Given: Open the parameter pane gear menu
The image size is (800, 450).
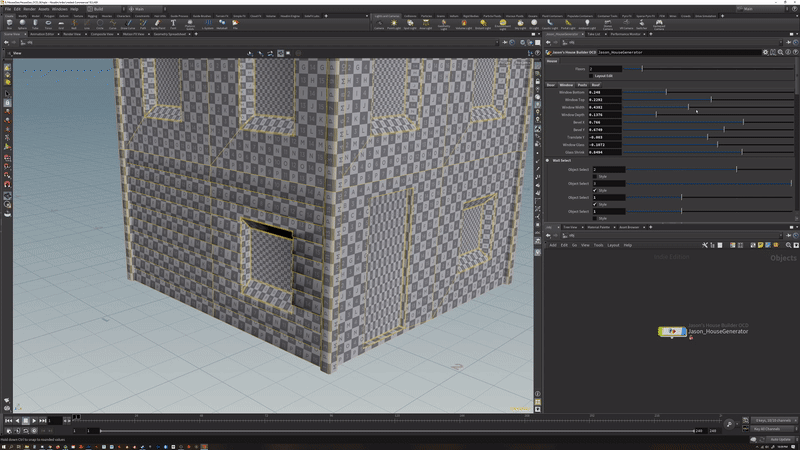Looking at the screenshot, I should (x=765, y=52).
